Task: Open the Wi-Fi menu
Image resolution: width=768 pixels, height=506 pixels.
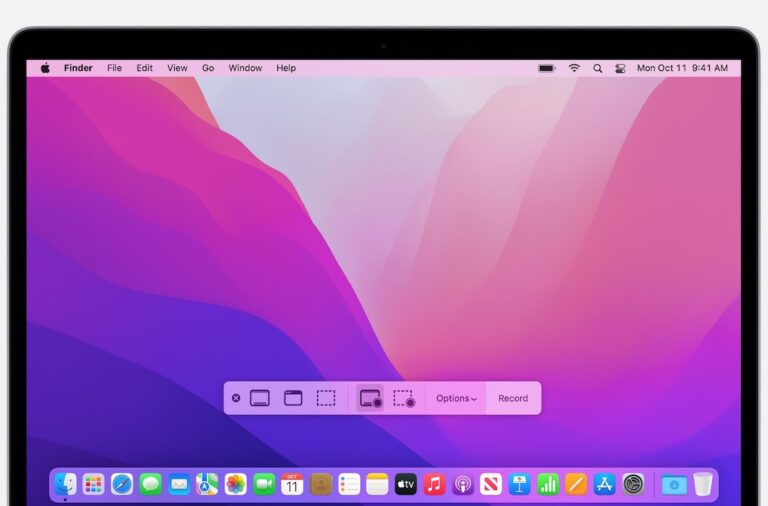Action: pyautogui.click(x=574, y=68)
